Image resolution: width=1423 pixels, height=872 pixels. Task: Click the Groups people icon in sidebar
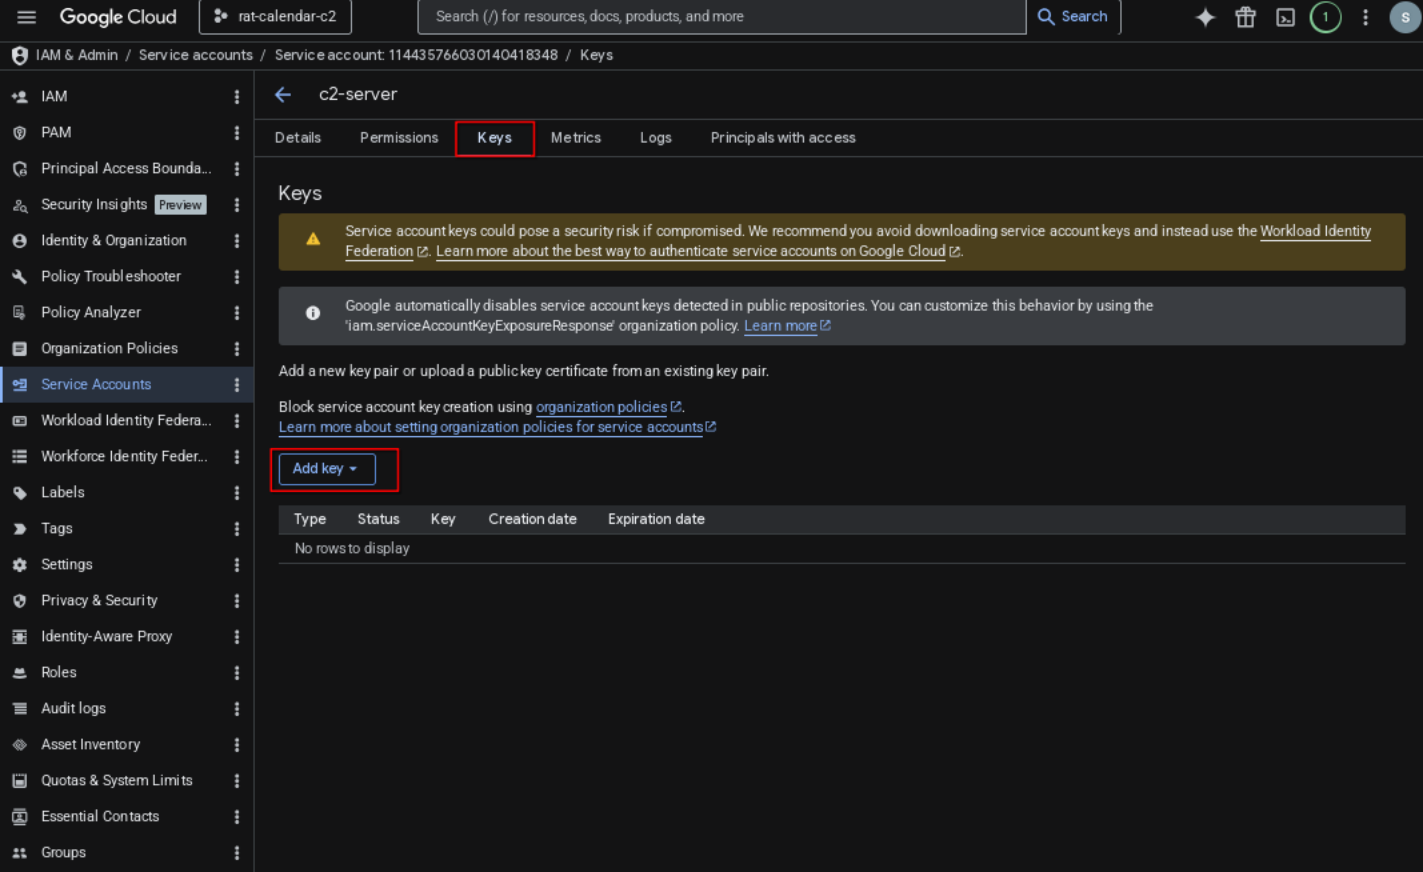coord(19,853)
